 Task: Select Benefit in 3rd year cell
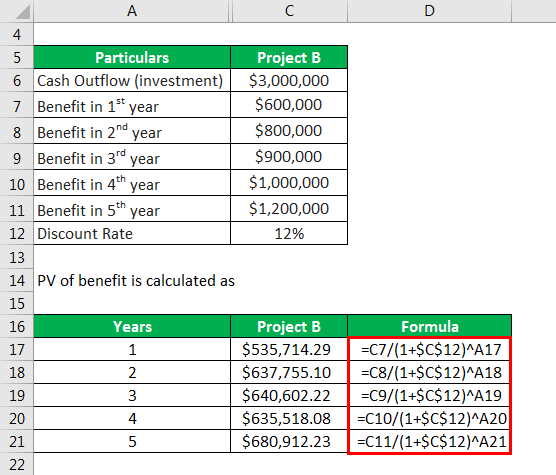[x=132, y=157]
